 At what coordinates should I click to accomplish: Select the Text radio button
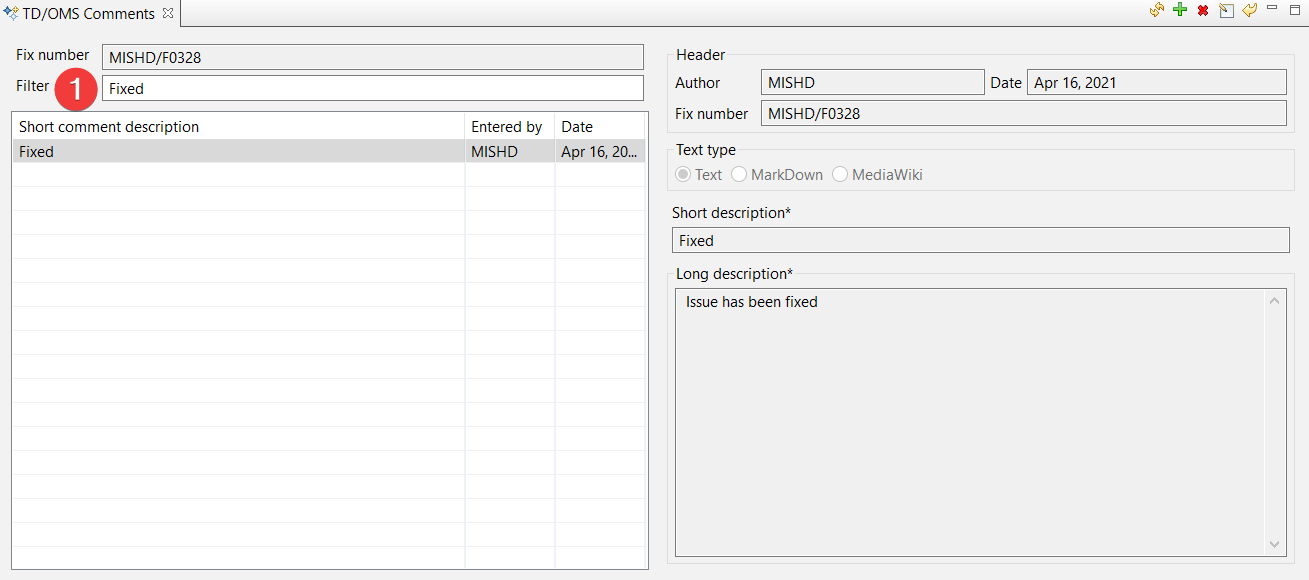pyautogui.click(x=684, y=175)
